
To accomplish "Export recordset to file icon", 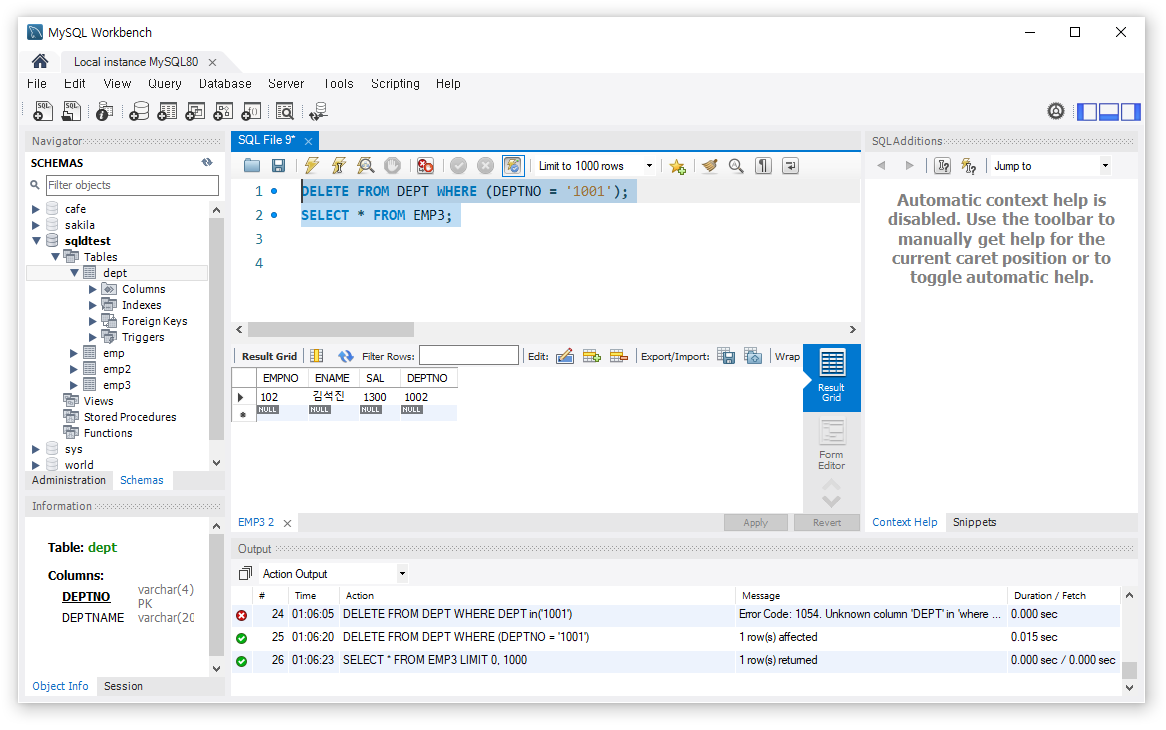I will [726, 356].
